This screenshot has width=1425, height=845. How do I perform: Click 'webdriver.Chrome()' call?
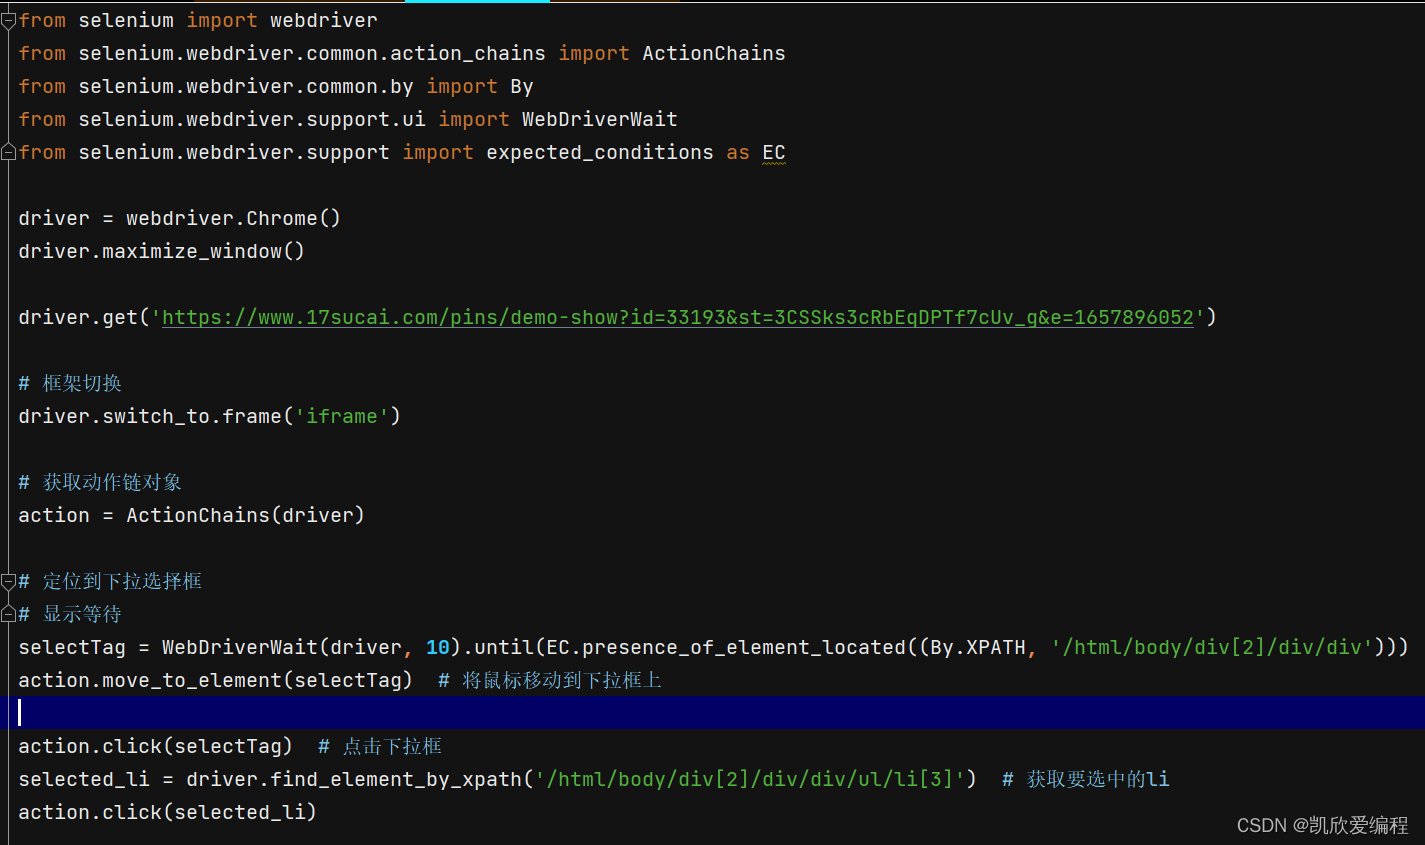tap(234, 219)
